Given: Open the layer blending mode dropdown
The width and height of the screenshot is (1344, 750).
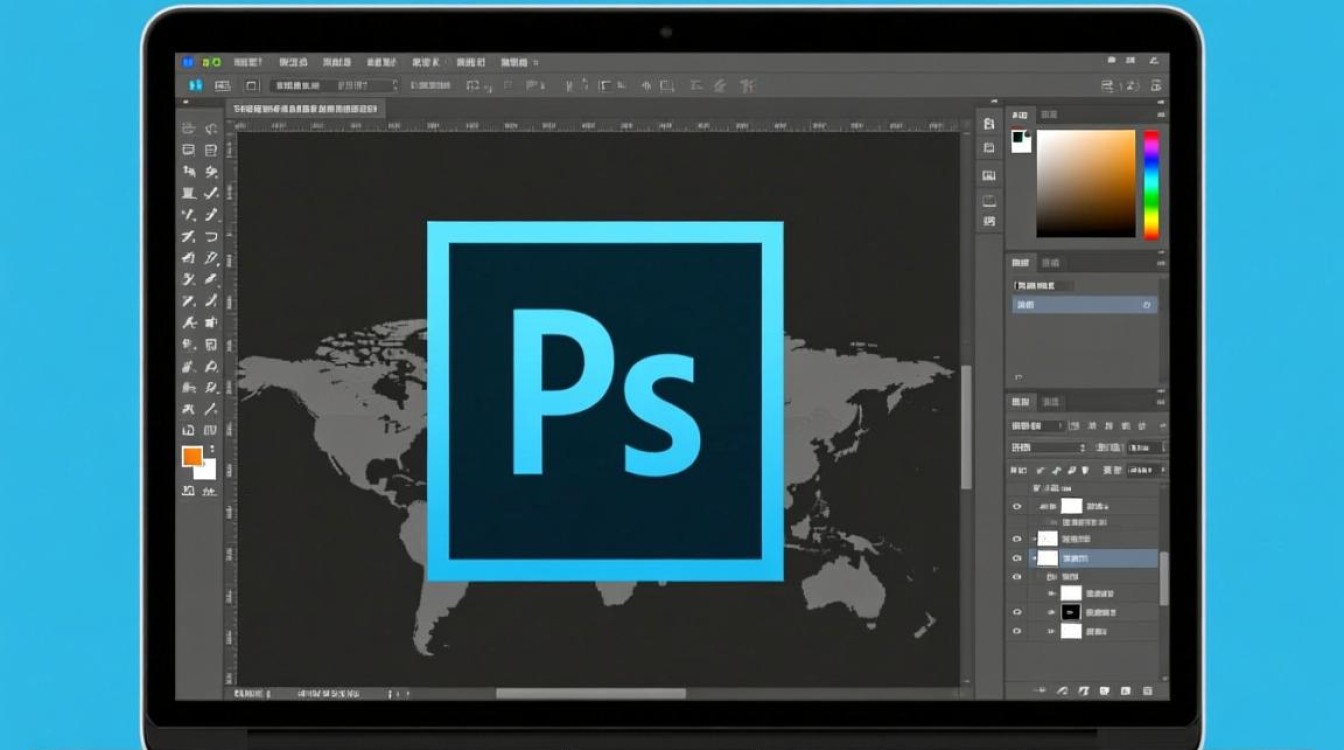Looking at the screenshot, I should 1040,425.
